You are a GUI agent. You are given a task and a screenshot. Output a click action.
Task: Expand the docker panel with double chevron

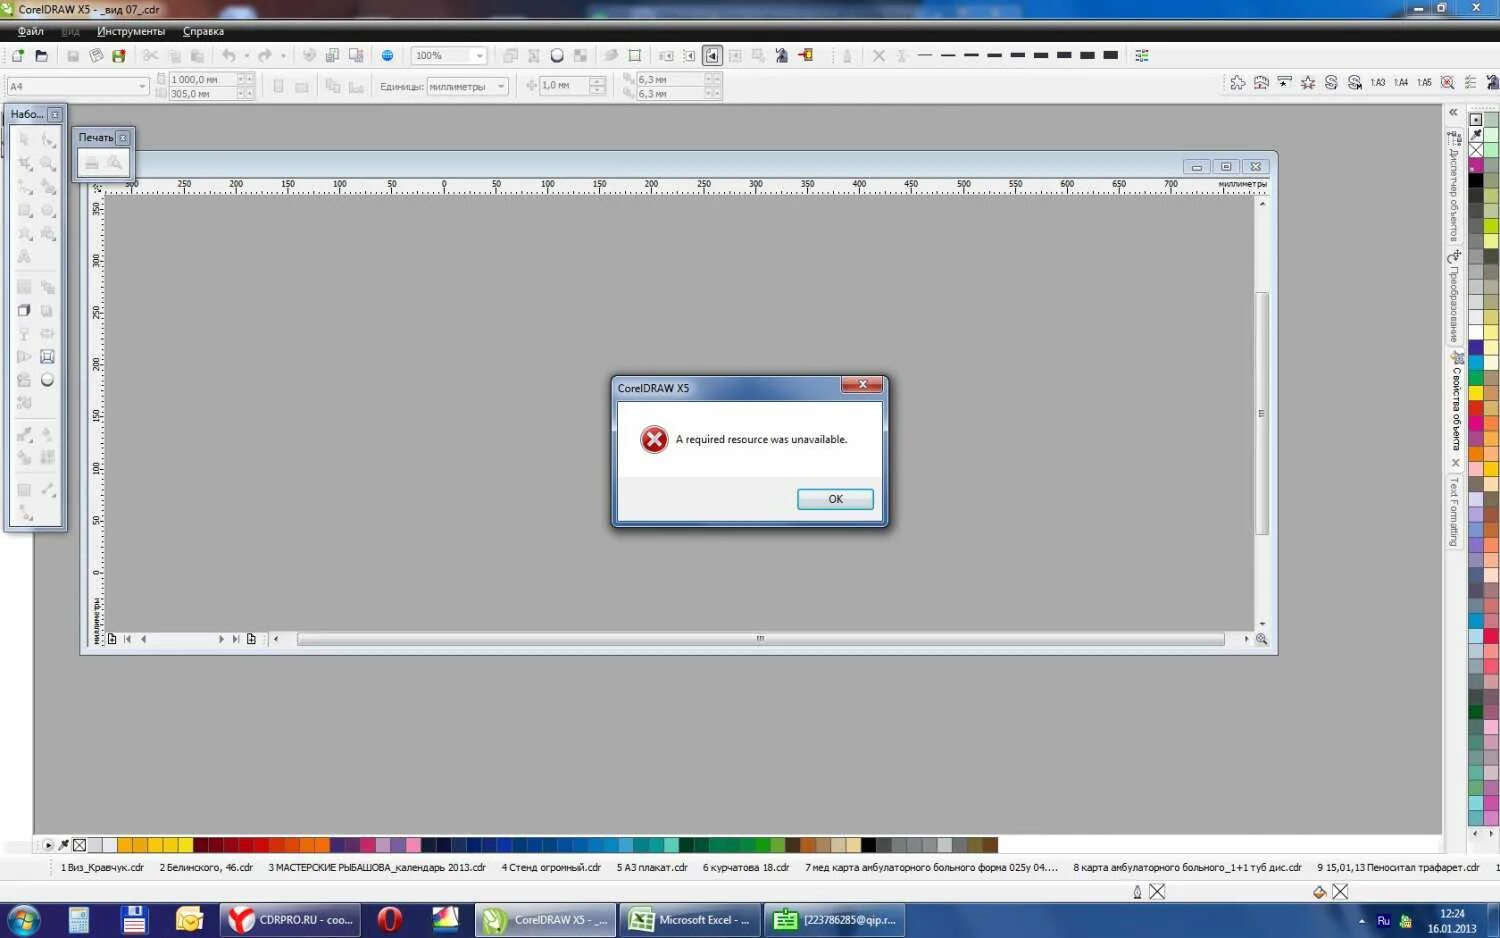click(1454, 113)
